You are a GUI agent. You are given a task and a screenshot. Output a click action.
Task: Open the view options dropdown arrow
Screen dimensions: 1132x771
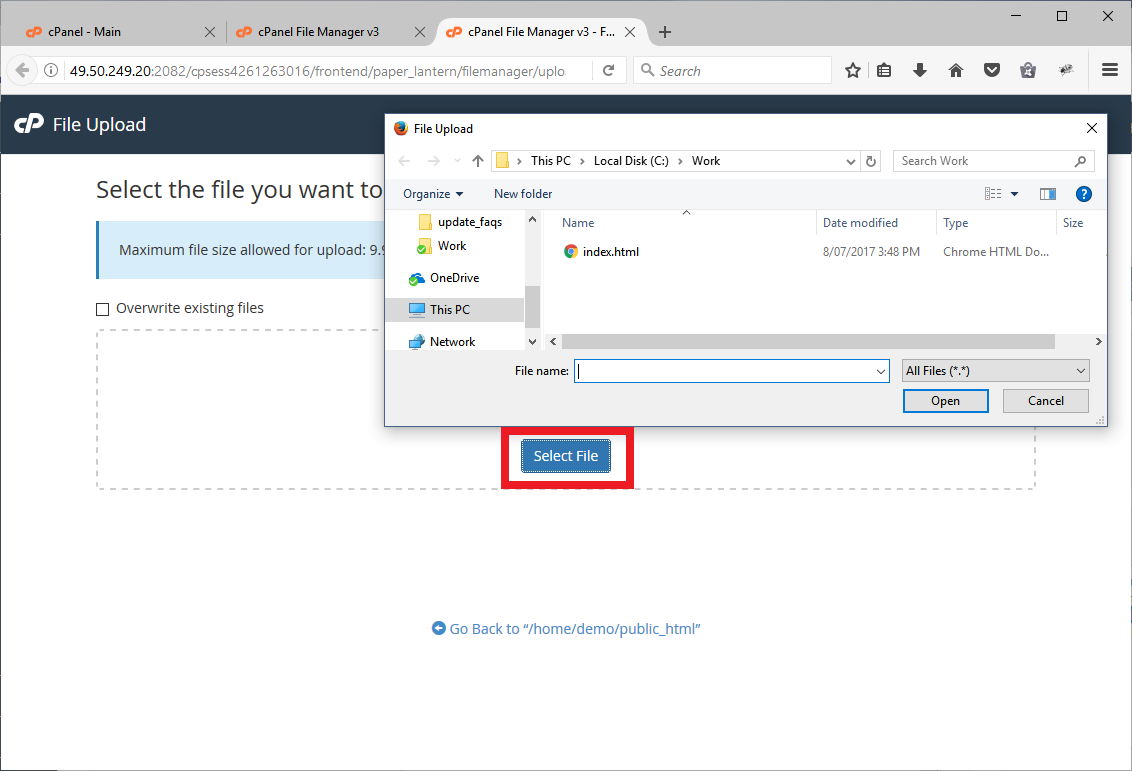coord(1014,194)
